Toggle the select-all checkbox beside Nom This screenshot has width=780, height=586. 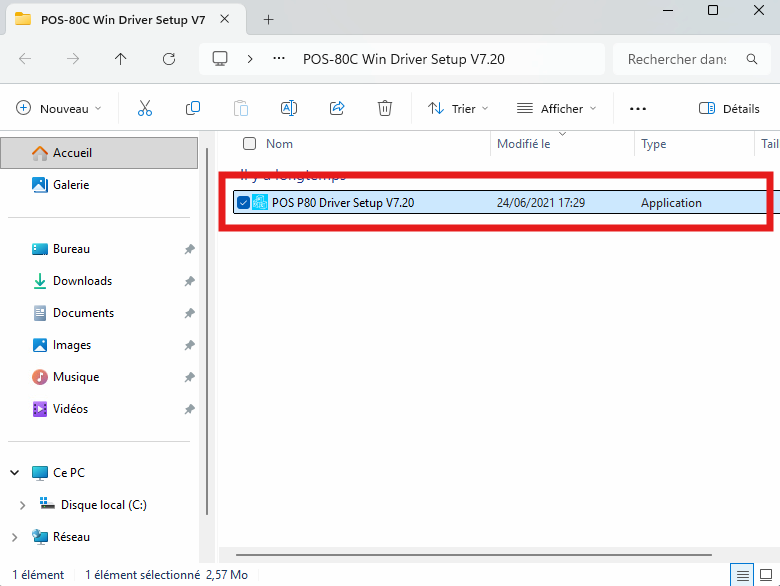[x=250, y=144]
